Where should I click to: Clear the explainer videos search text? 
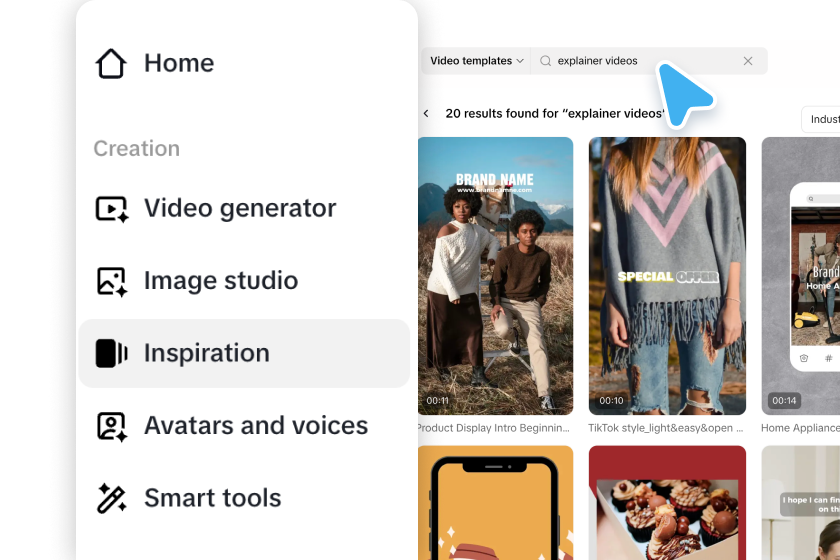748,61
